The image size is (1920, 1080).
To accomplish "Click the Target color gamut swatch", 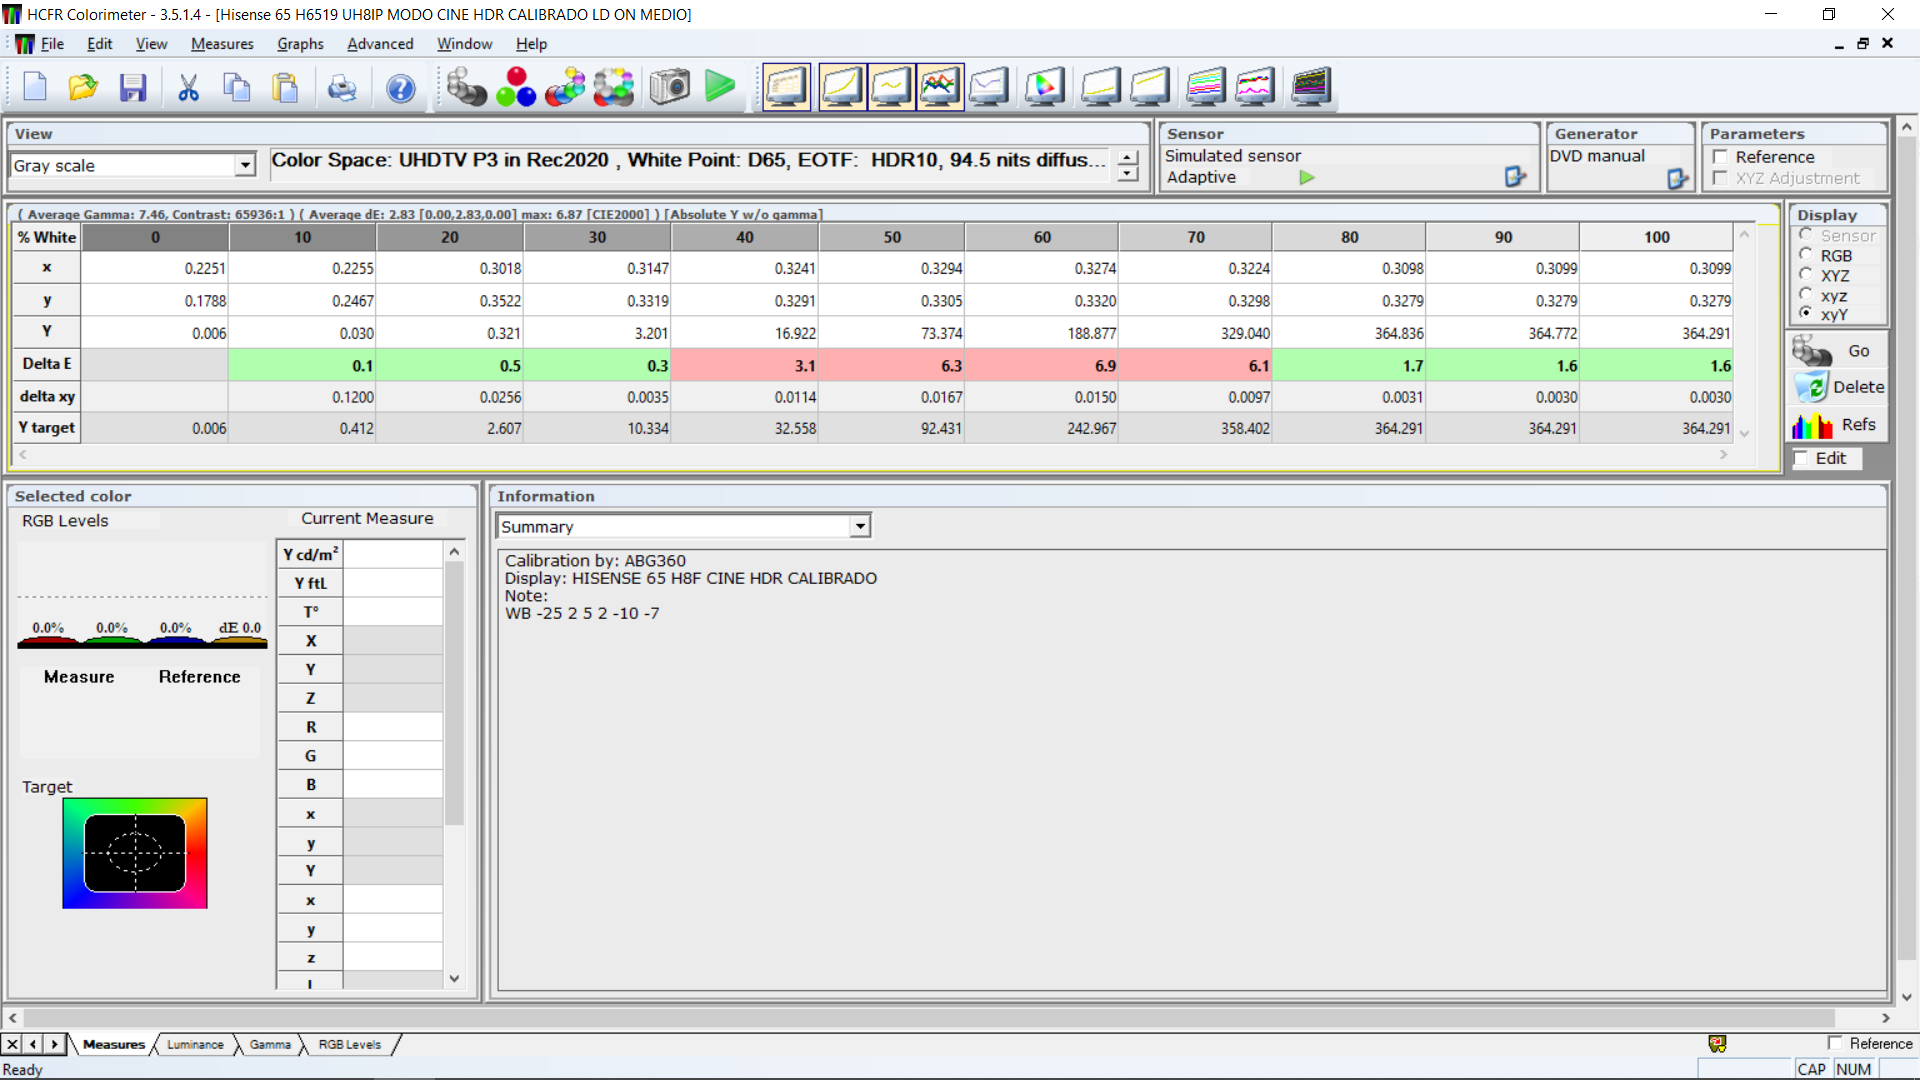I will [x=135, y=853].
